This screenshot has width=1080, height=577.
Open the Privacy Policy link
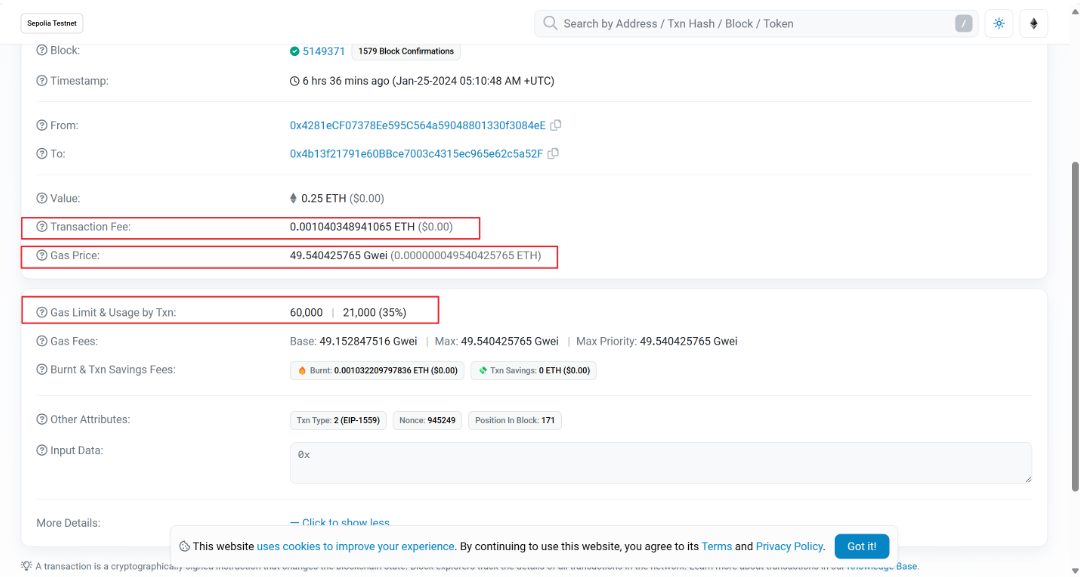pos(789,546)
